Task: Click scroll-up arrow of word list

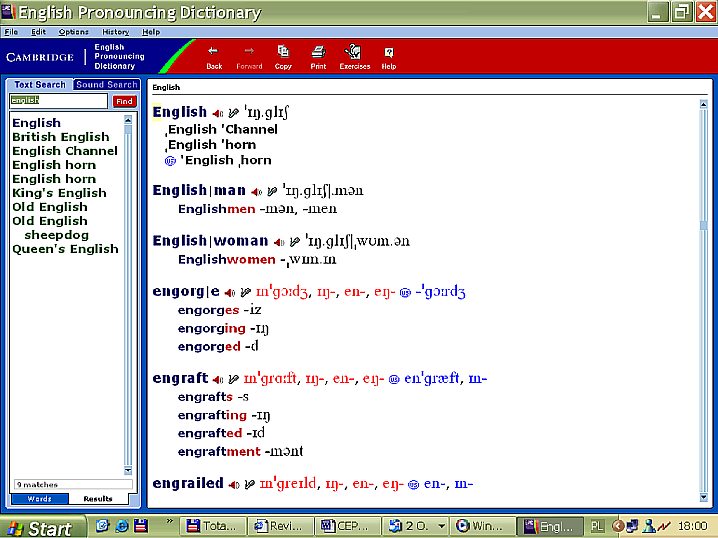Action: [128, 120]
